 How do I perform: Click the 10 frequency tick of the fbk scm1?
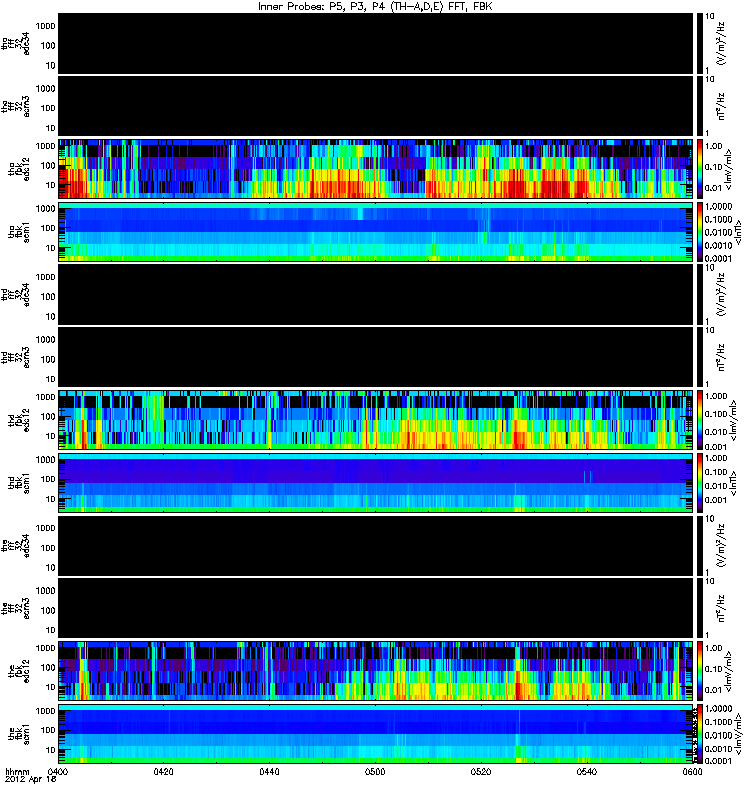click(x=50, y=750)
